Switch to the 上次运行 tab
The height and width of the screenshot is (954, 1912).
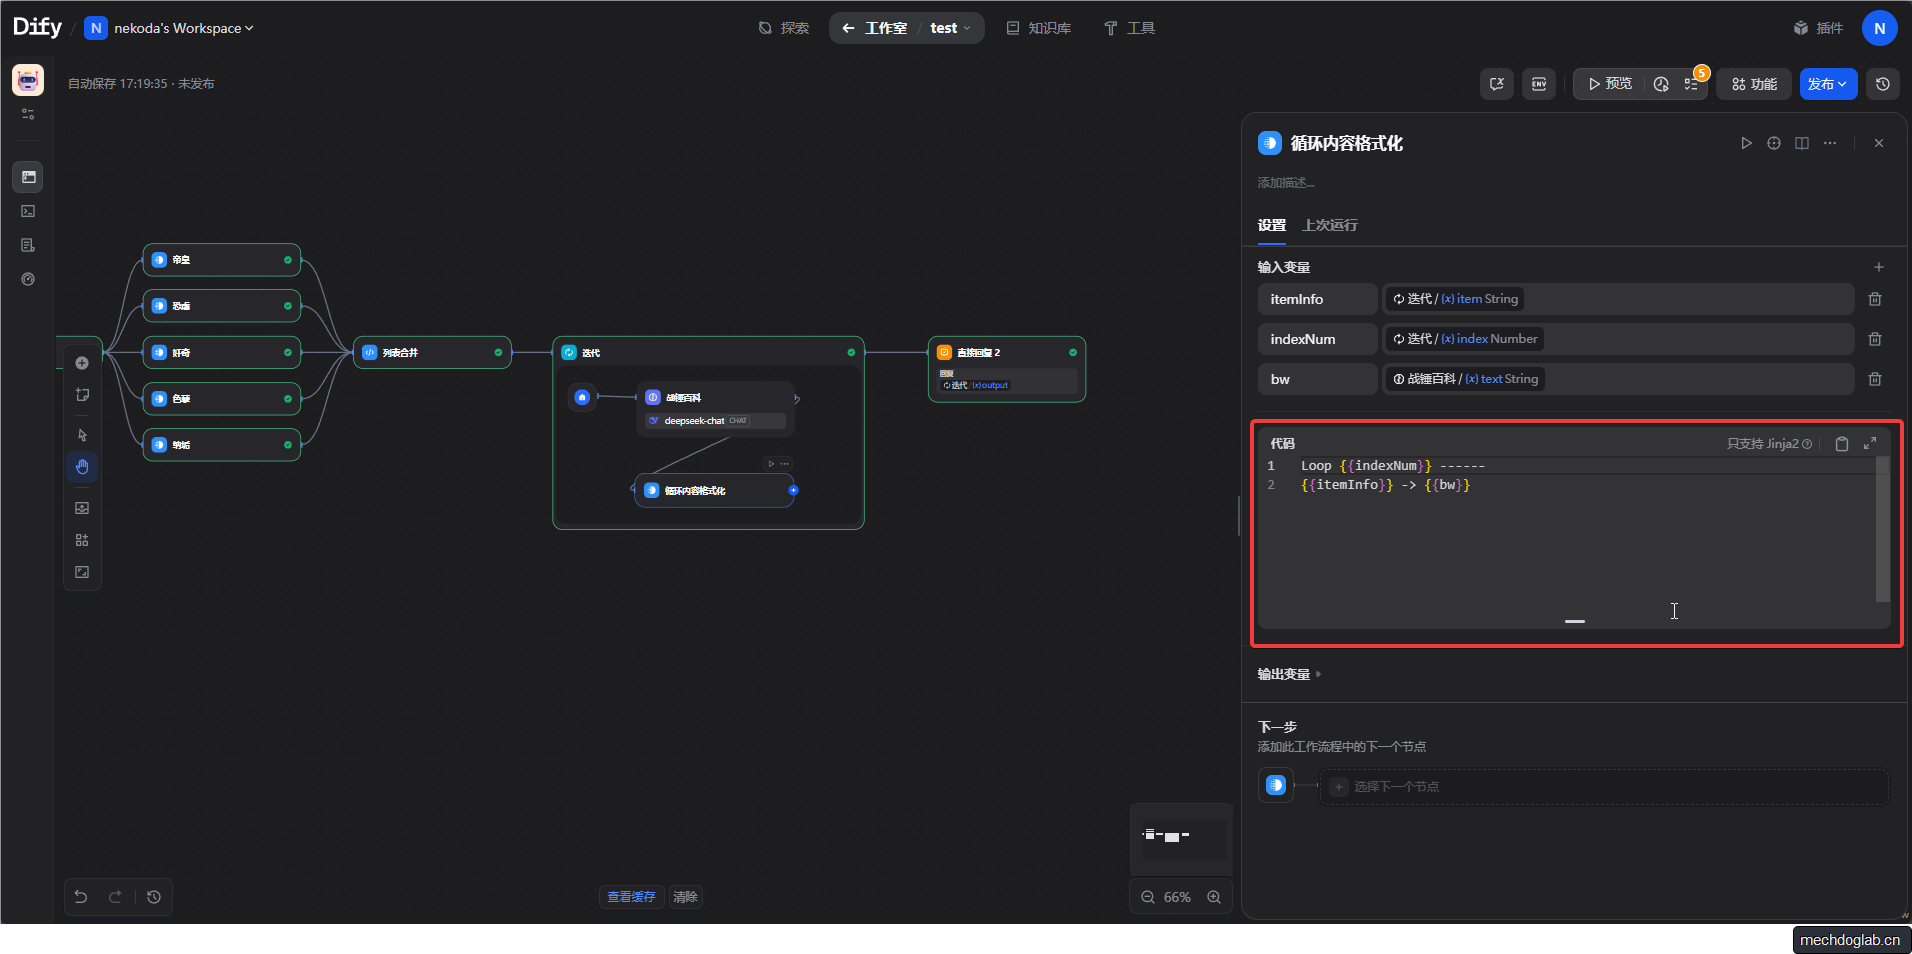coord(1329,225)
